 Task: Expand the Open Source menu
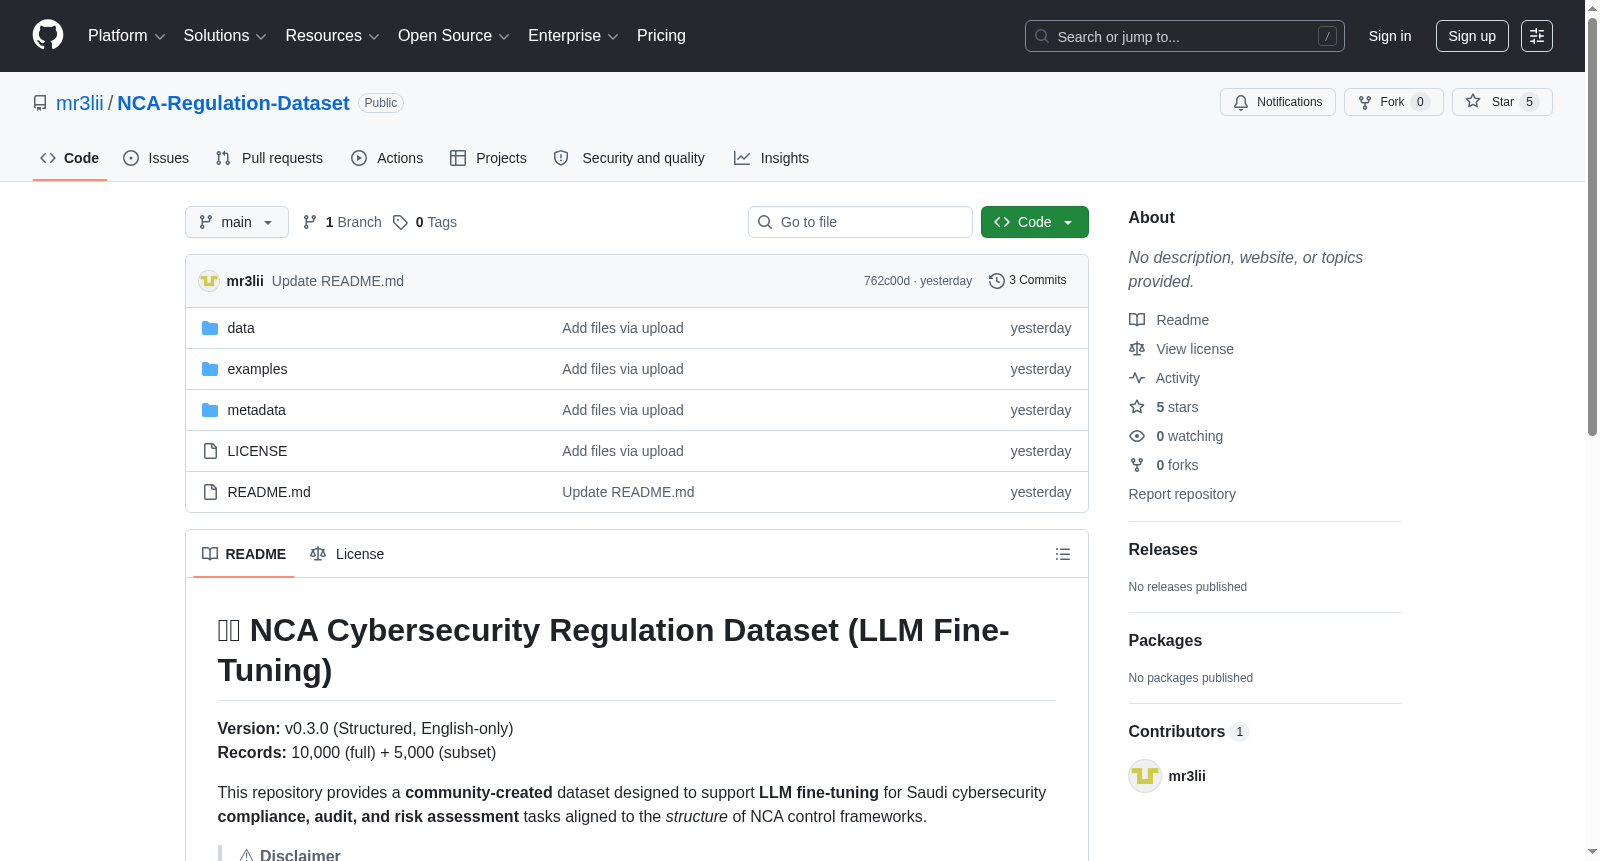[454, 36]
